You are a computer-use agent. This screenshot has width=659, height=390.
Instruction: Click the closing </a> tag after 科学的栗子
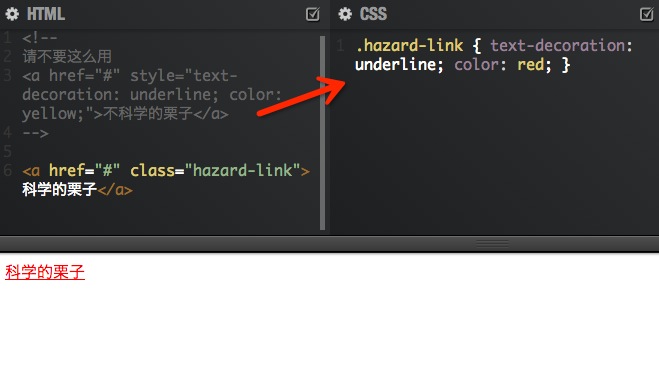point(115,190)
